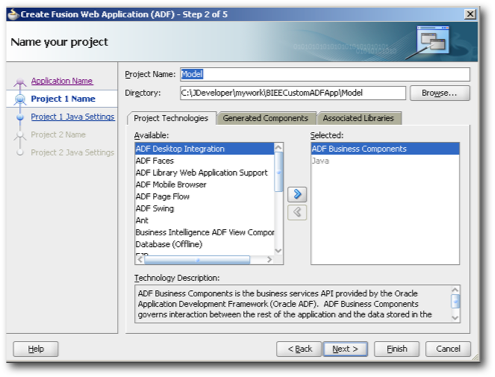Screen dimensions: 495x377
Task: Click the Project Name input field
Action: click(x=325, y=74)
